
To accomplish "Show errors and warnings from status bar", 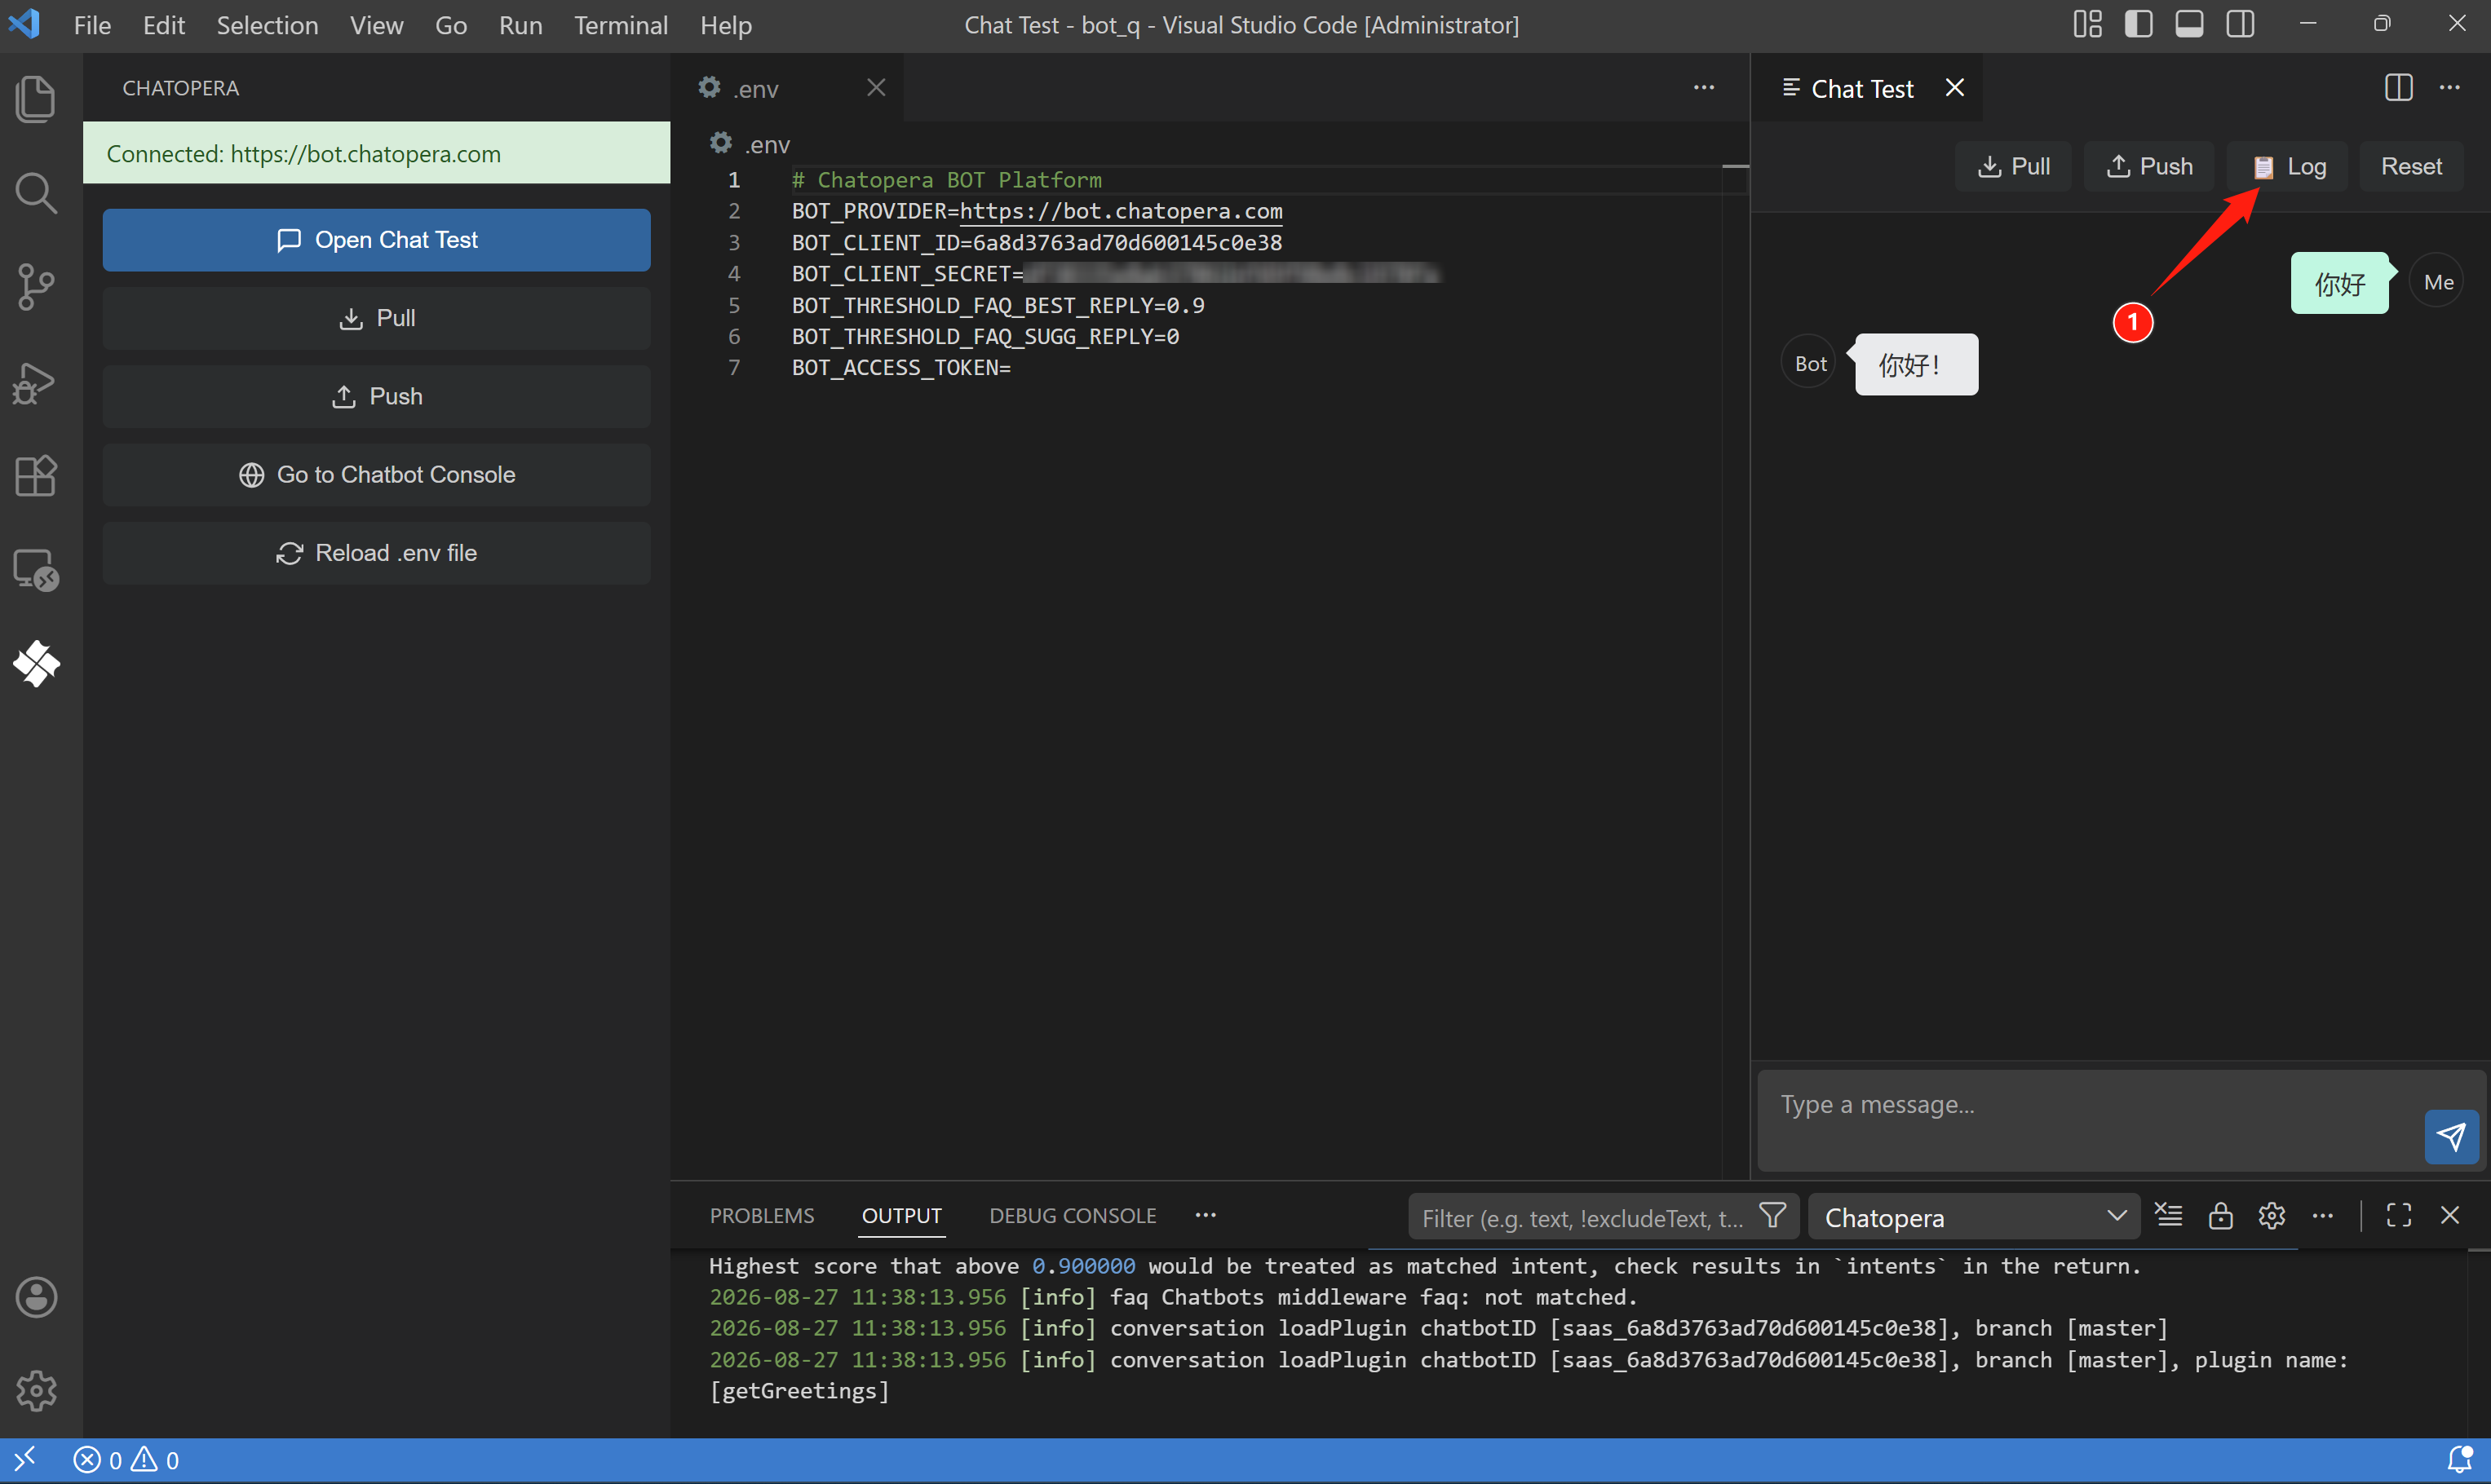I will coord(126,1460).
